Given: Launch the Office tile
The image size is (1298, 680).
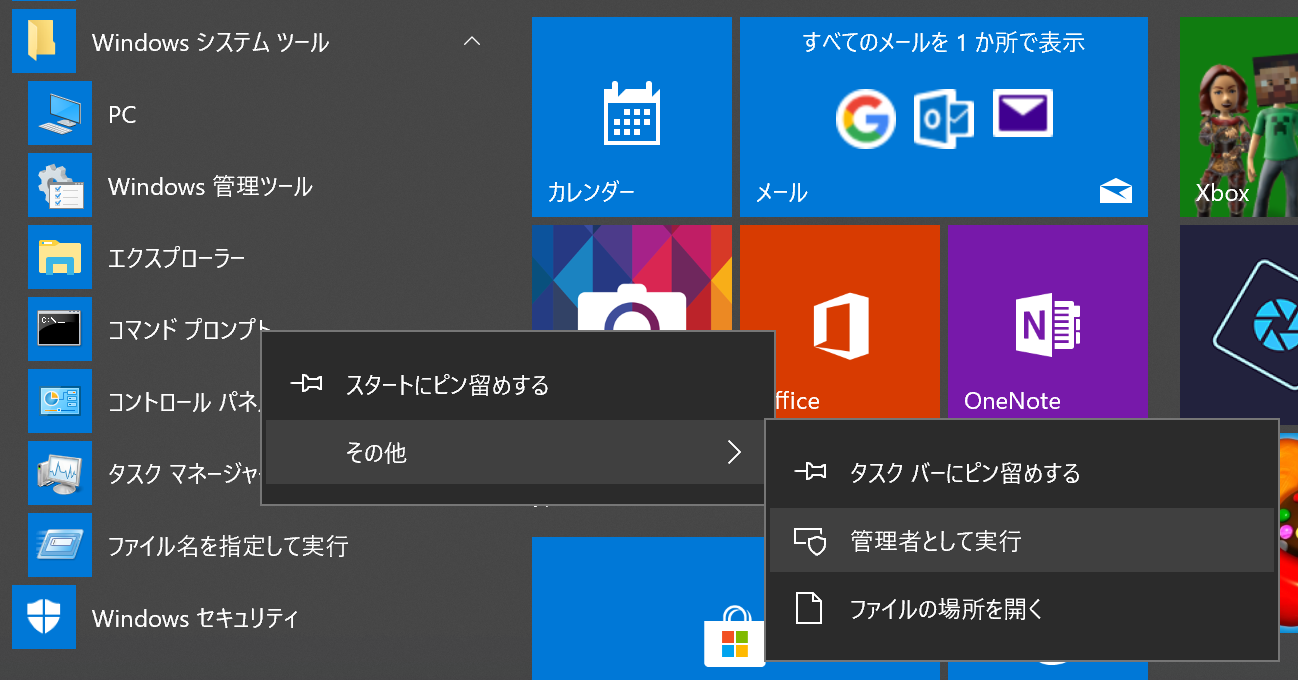Looking at the screenshot, I should [840, 322].
